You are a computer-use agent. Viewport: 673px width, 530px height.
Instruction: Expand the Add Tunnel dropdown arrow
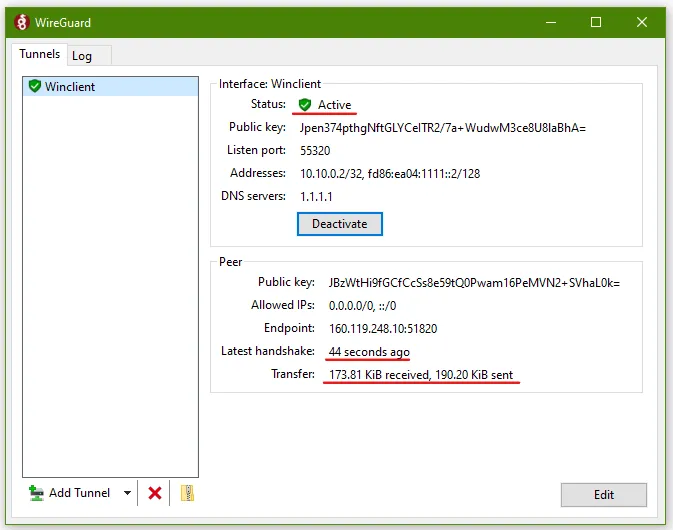127,493
